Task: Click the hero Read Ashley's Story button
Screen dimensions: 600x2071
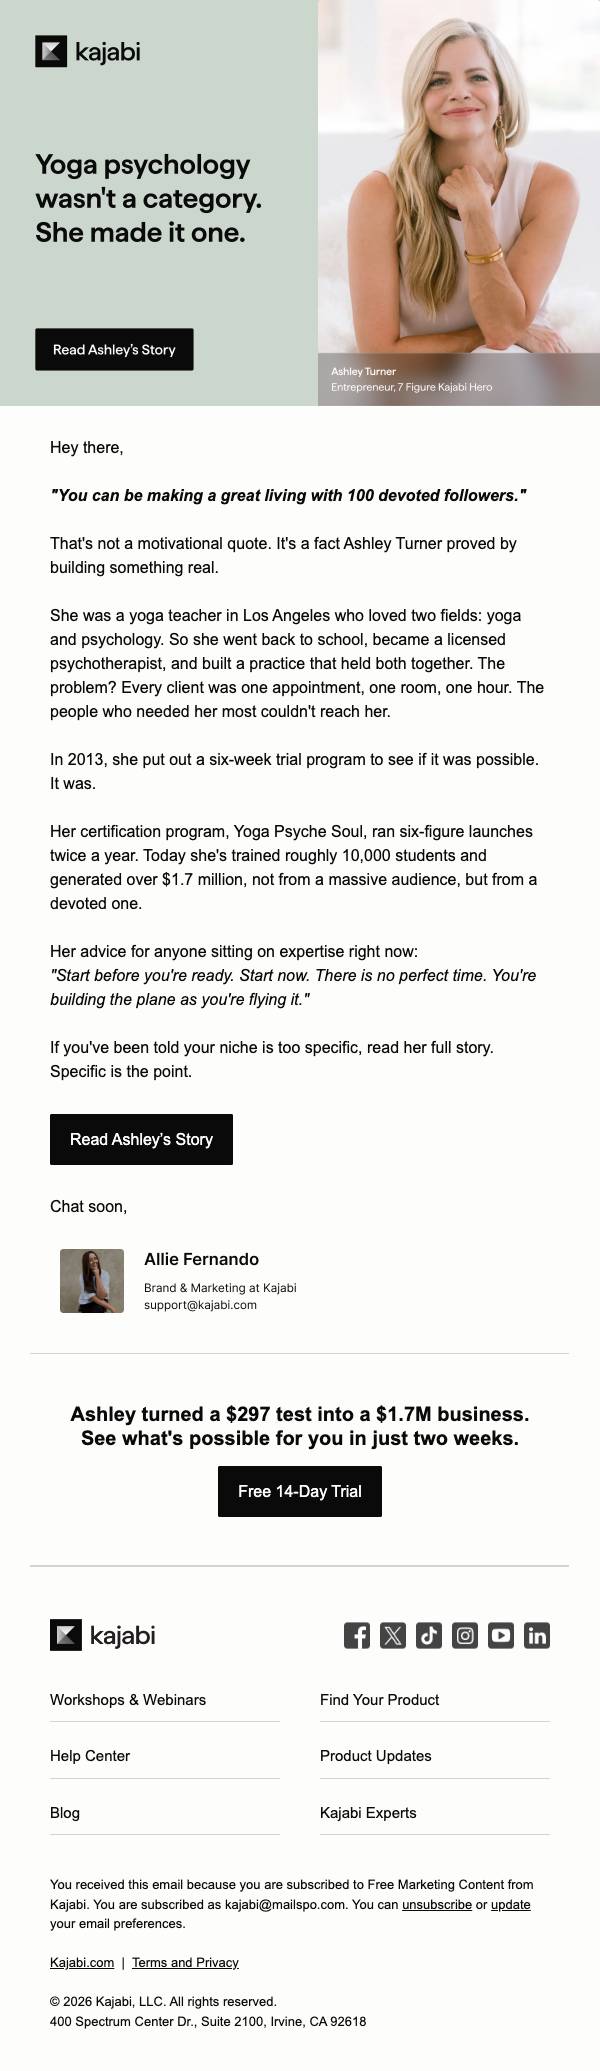Action: [x=114, y=349]
